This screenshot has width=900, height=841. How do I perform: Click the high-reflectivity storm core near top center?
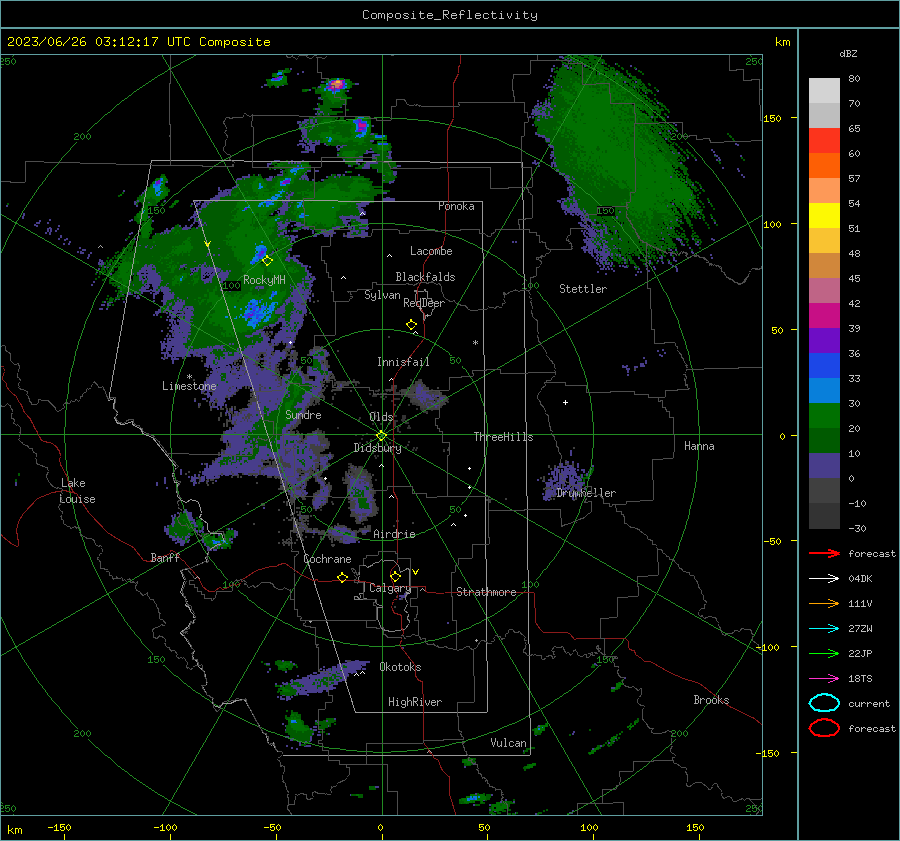336,85
